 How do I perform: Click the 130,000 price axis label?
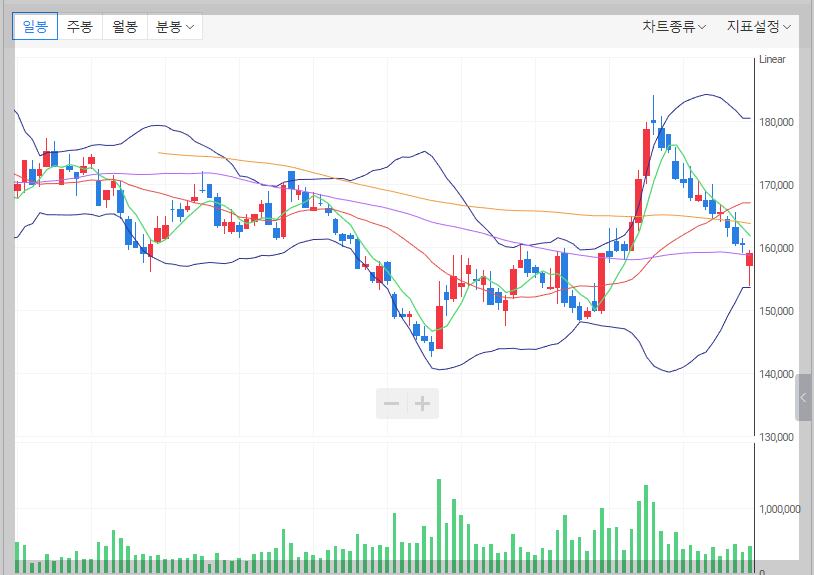pyautogui.click(x=776, y=437)
